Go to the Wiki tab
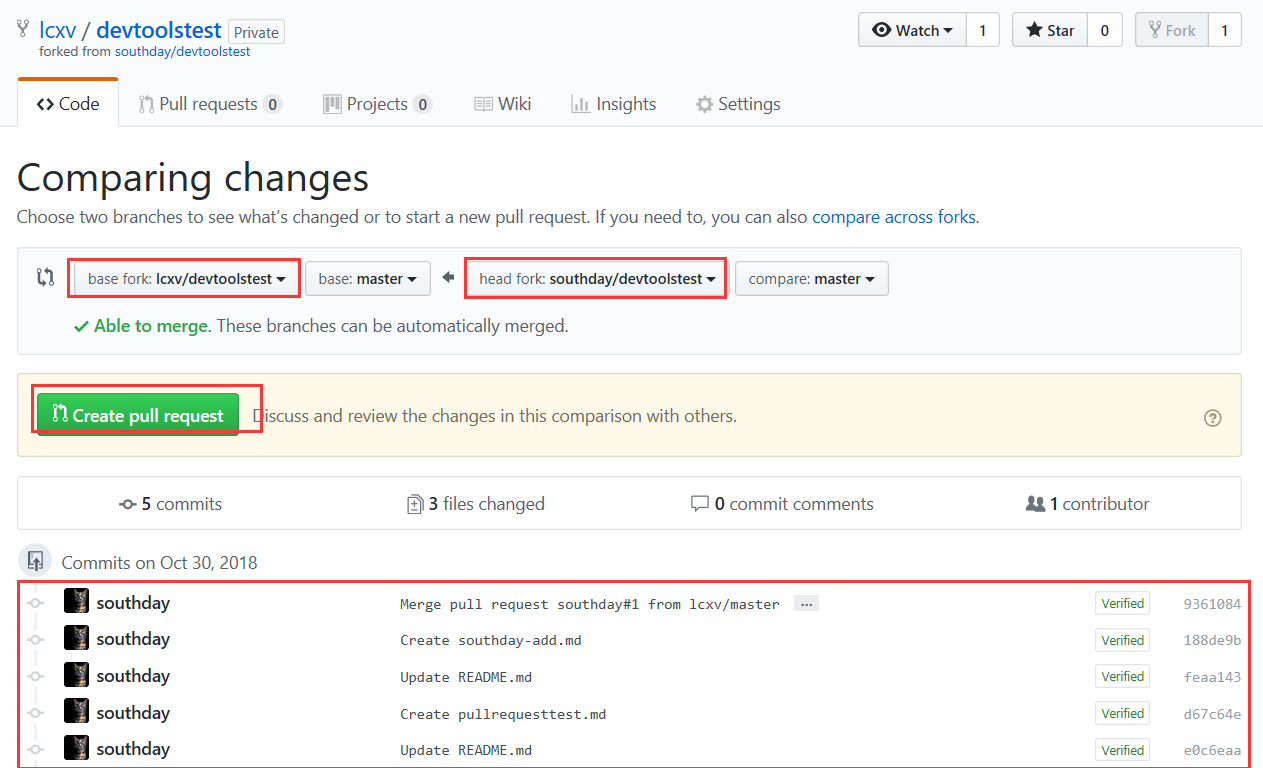Viewport: 1263px width, 768px height. 503,104
